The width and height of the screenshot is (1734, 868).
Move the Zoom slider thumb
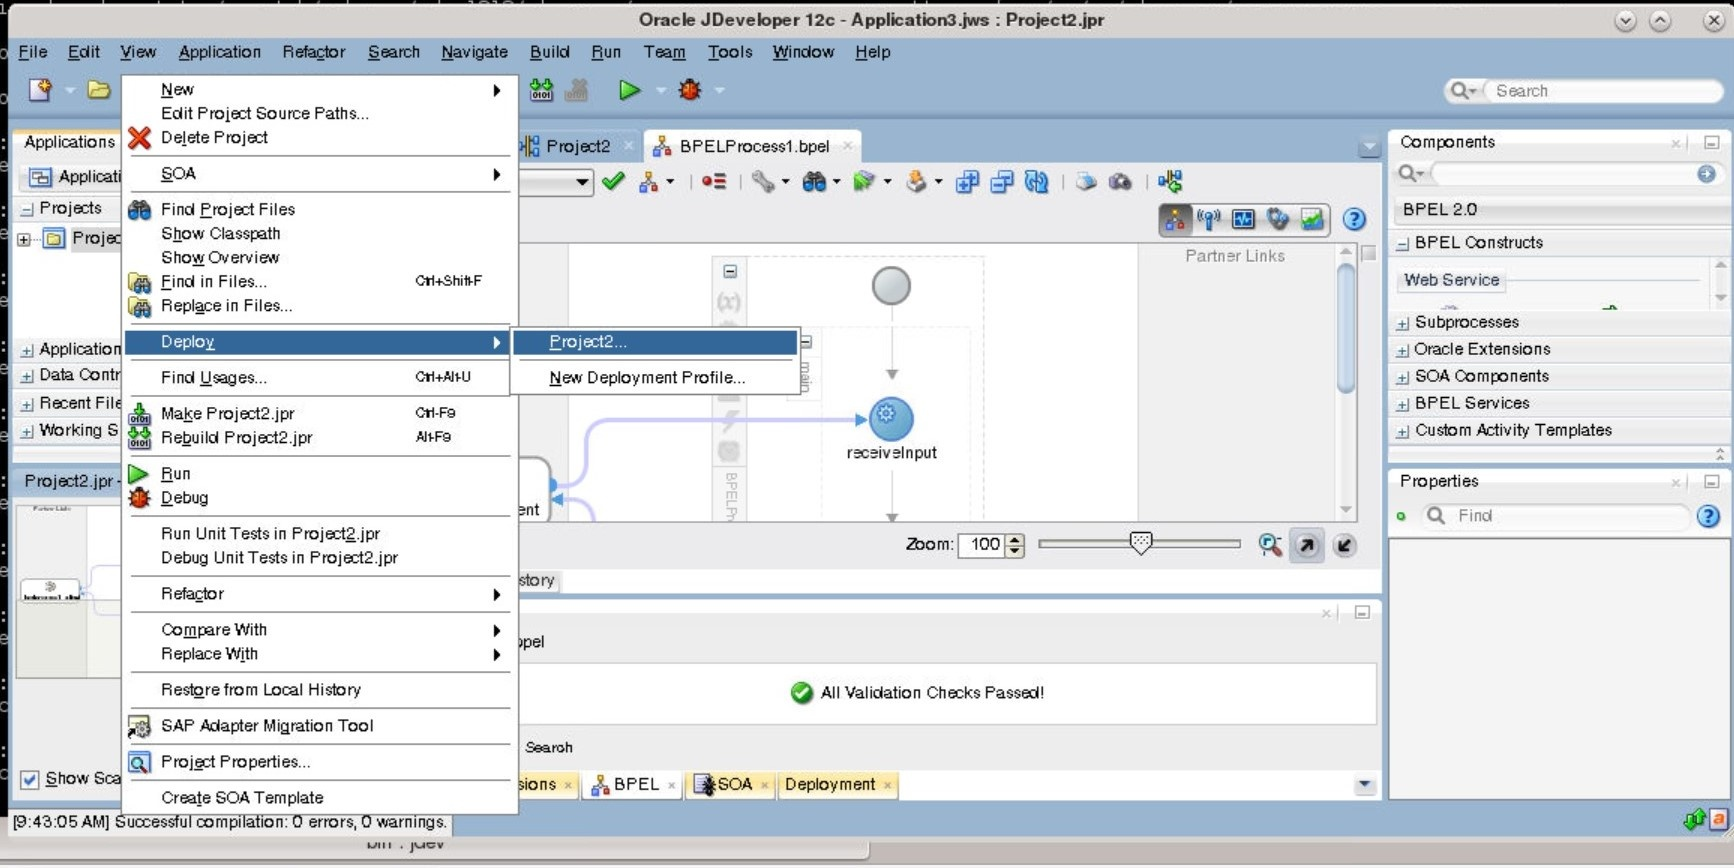click(1140, 543)
